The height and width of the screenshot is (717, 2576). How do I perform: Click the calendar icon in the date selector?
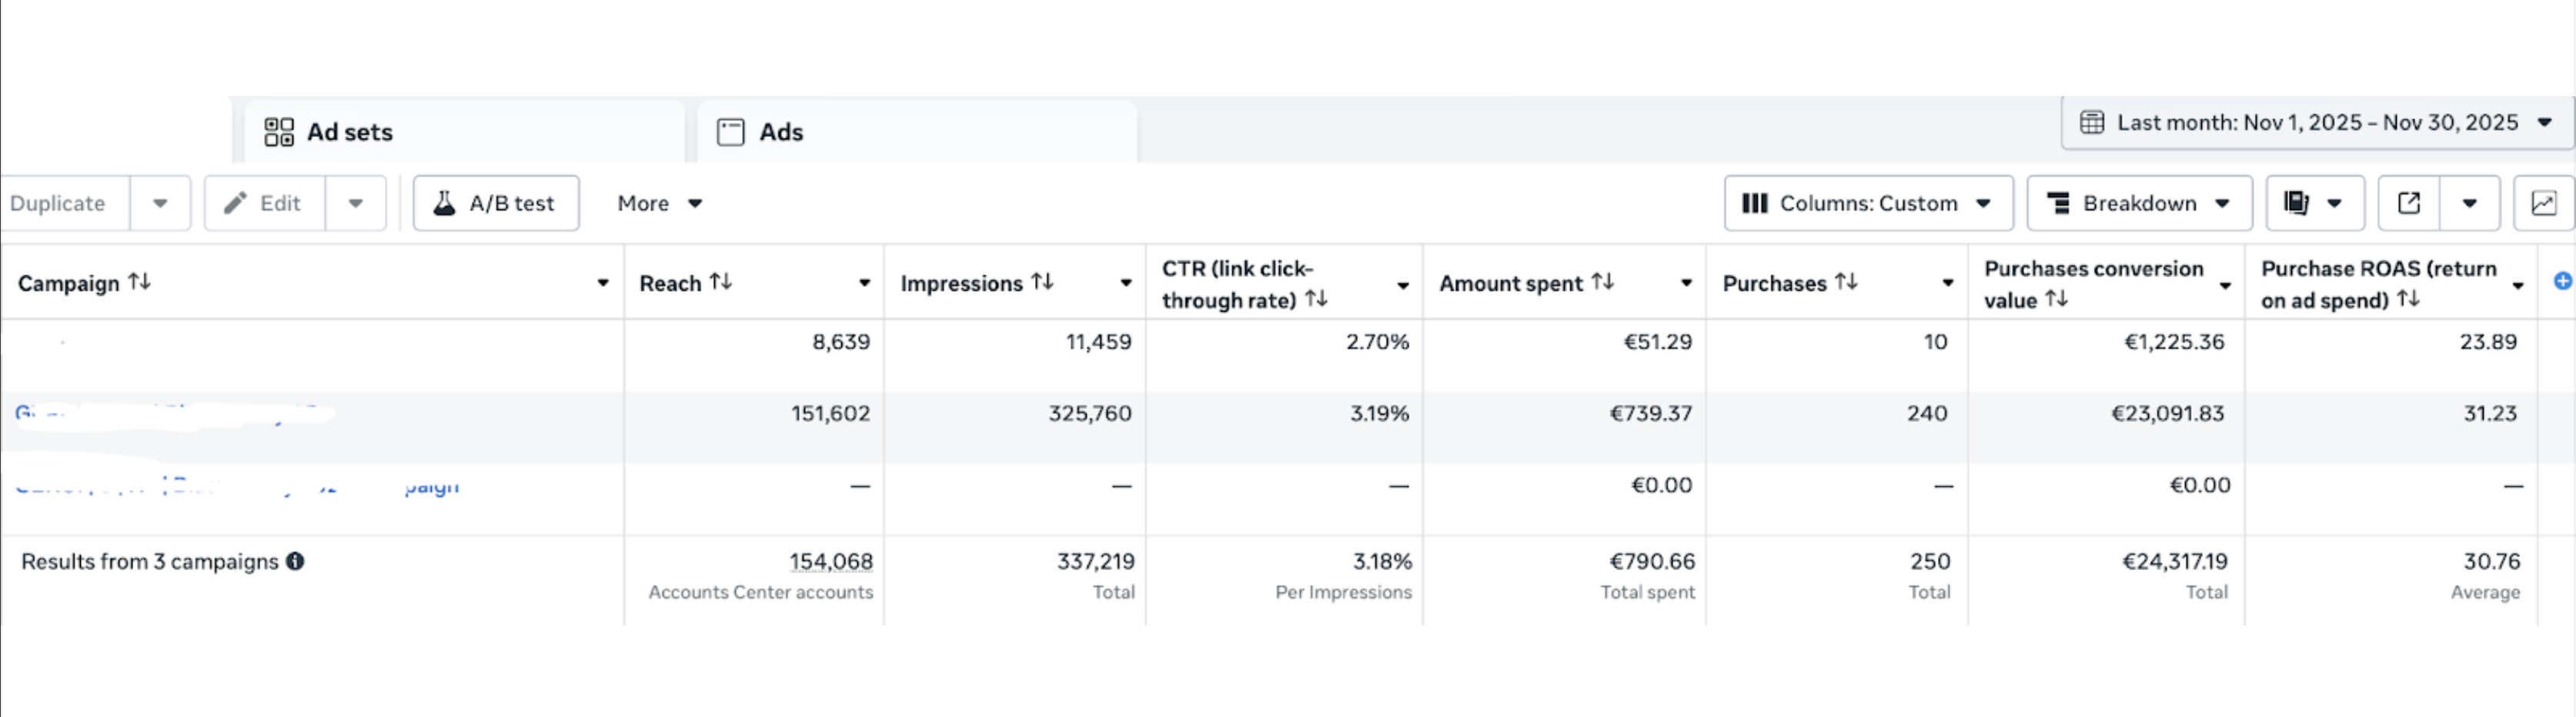[2093, 121]
